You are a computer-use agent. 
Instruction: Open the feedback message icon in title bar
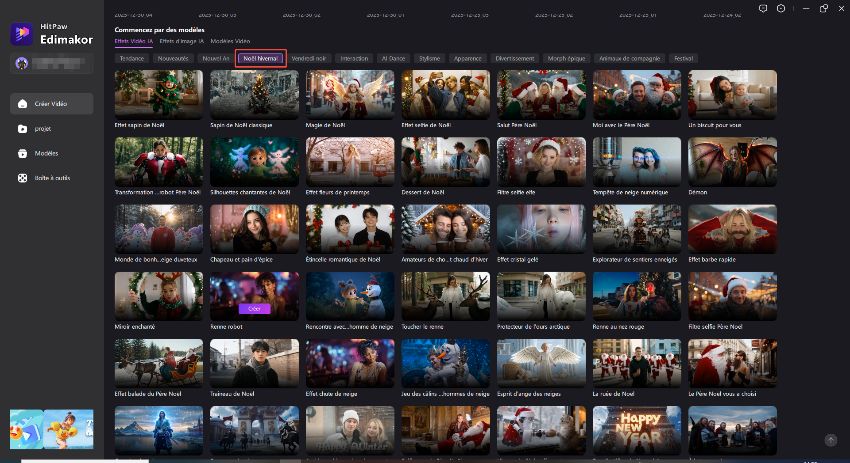click(762, 7)
